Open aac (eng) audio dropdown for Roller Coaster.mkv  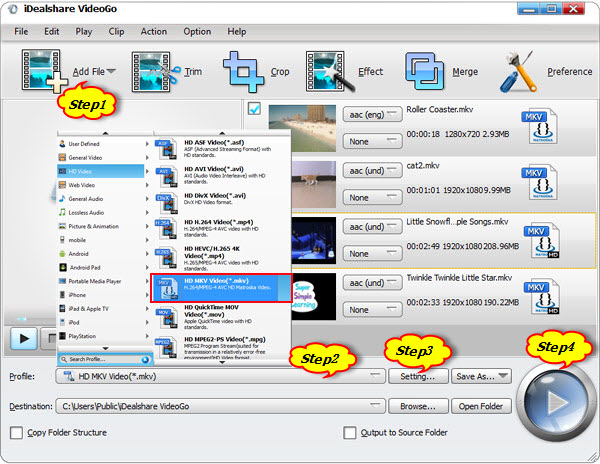pos(372,114)
